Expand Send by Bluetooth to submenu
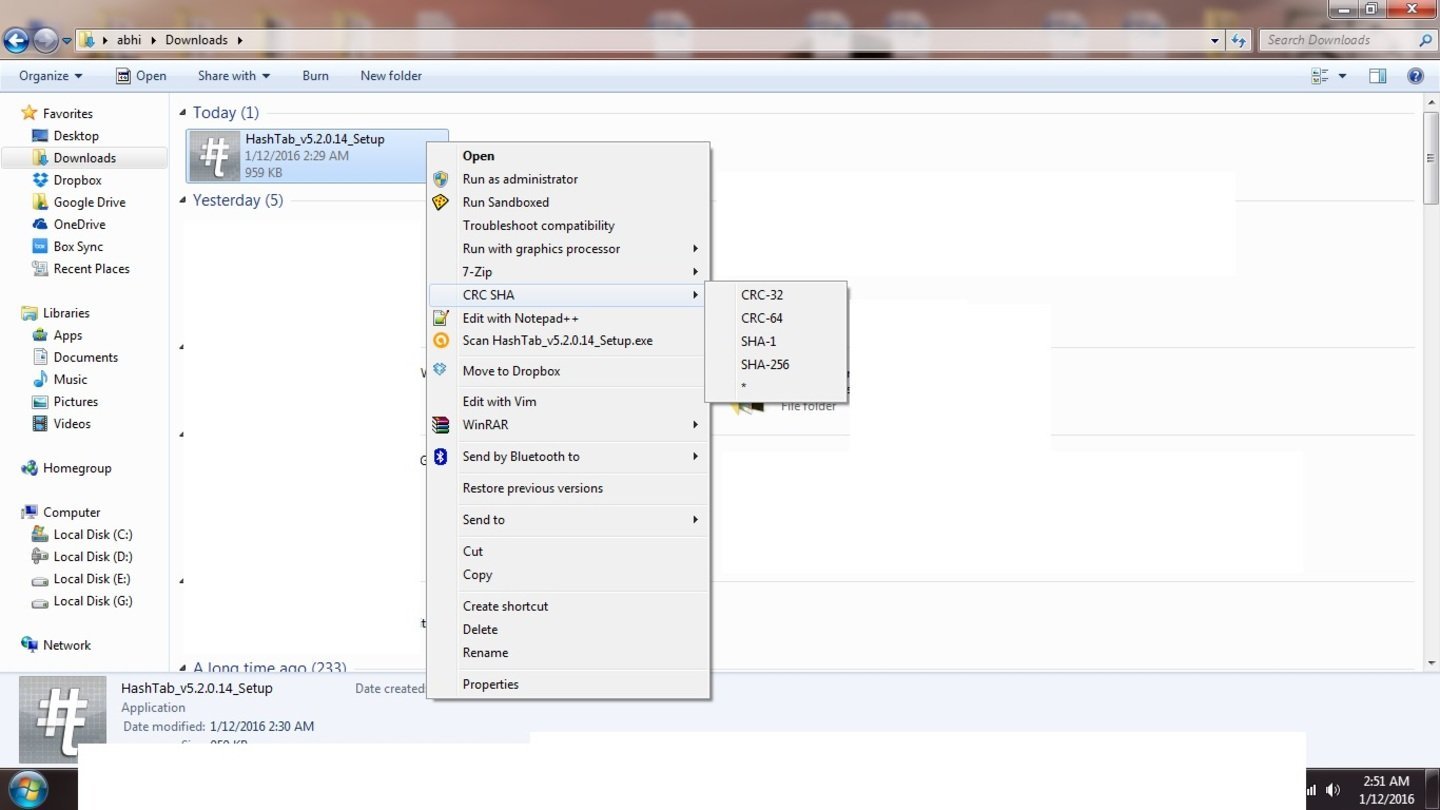The height and width of the screenshot is (810, 1440). (x=568, y=457)
